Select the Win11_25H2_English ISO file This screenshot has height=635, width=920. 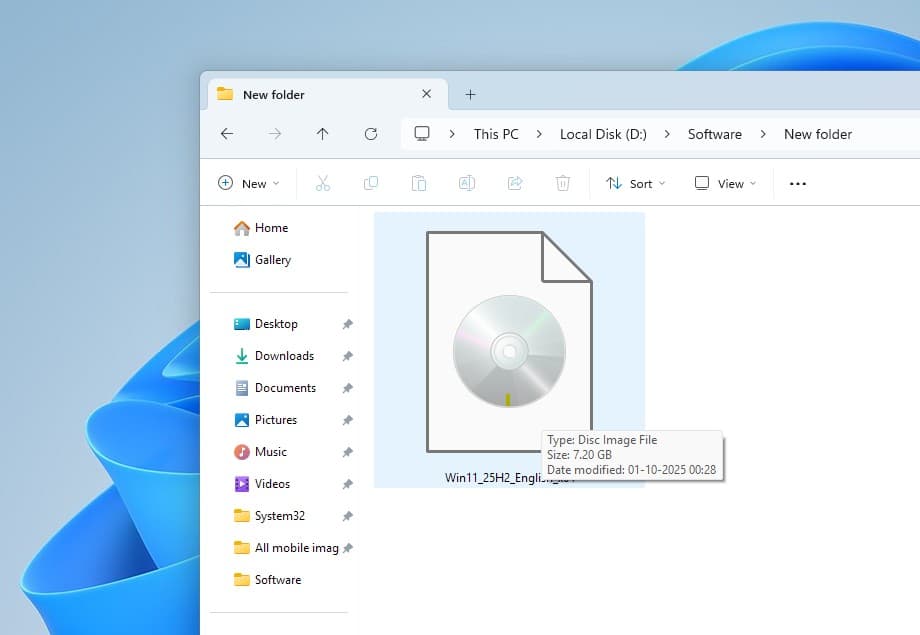[508, 350]
